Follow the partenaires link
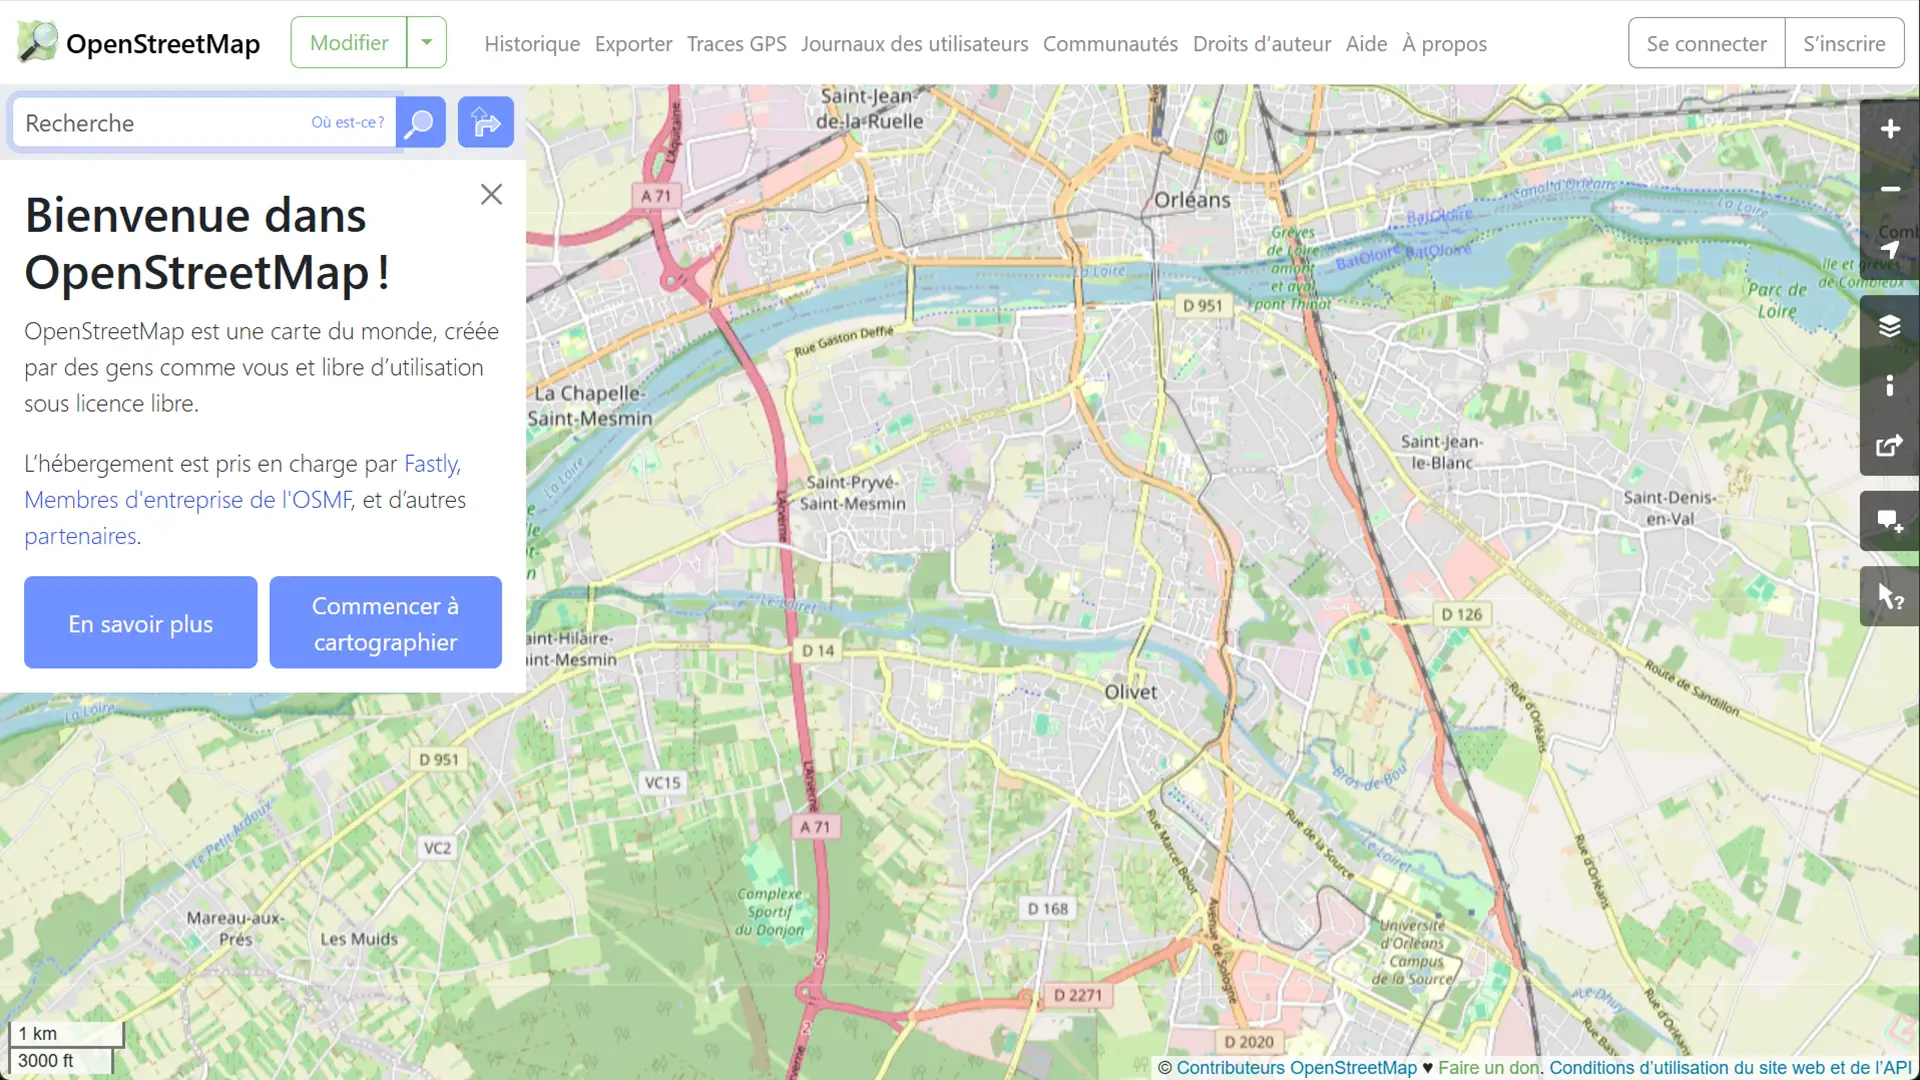This screenshot has width=1920, height=1080. tap(80, 536)
